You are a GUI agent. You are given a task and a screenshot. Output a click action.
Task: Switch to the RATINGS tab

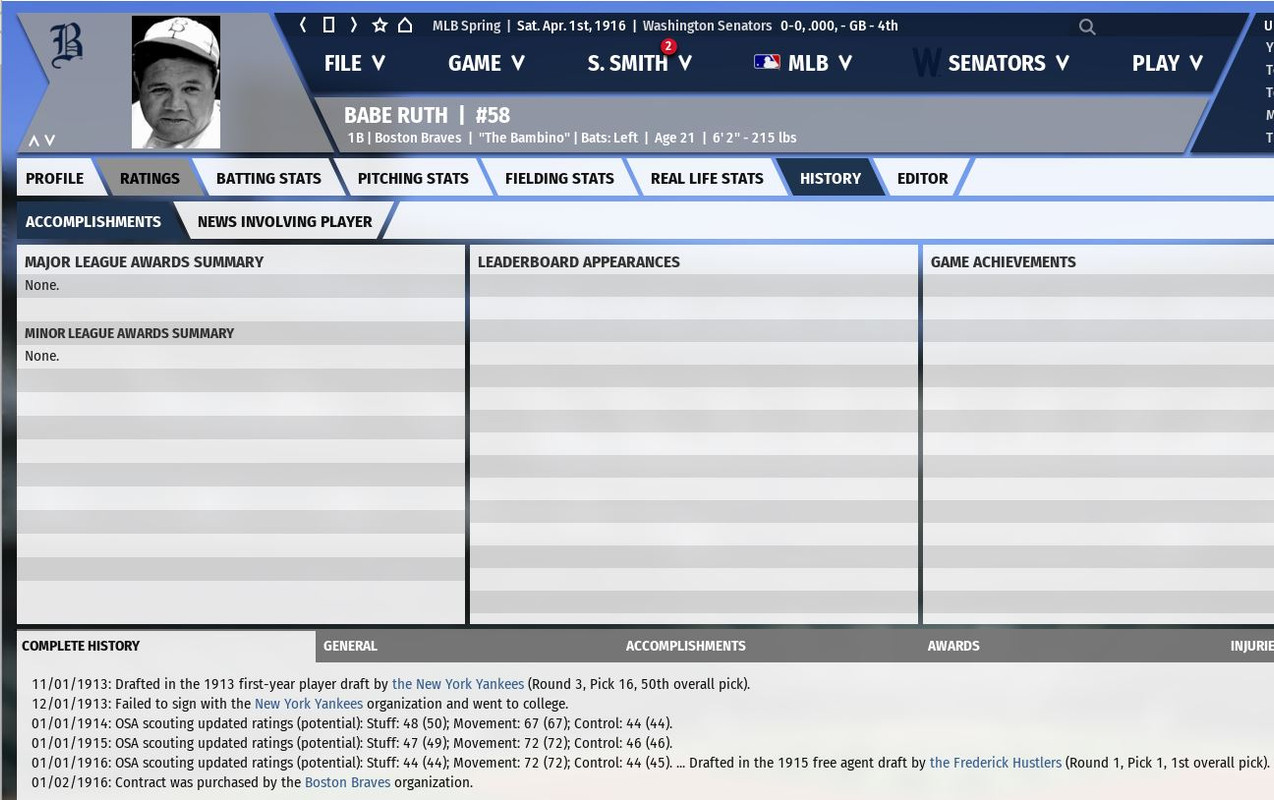click(x=150, y=178)
